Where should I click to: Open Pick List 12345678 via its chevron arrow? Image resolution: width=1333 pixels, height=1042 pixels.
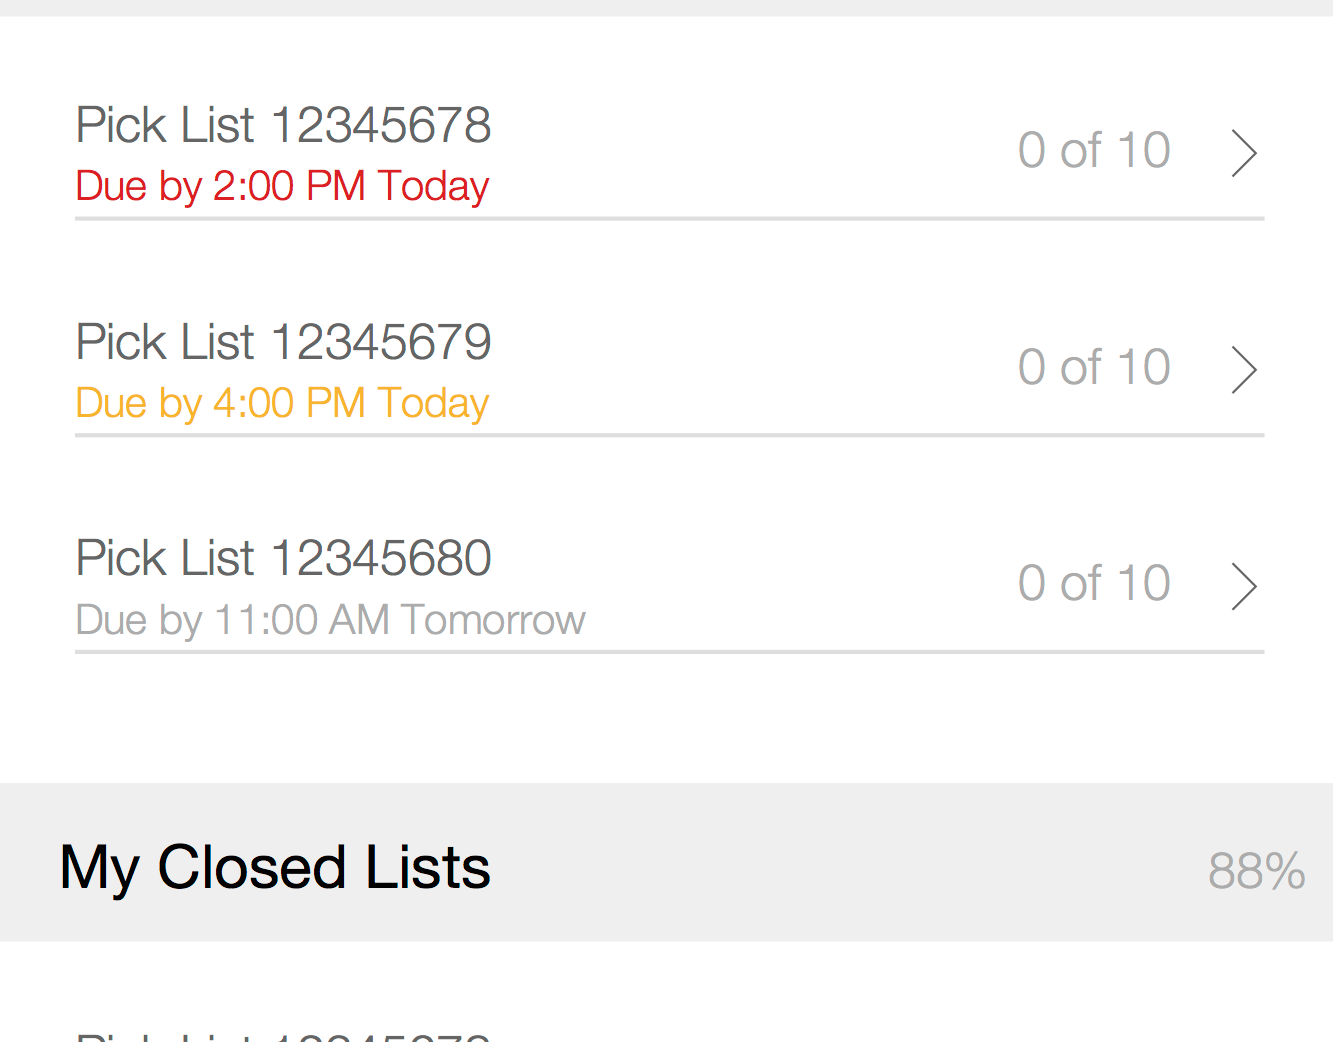point(1244,153)
